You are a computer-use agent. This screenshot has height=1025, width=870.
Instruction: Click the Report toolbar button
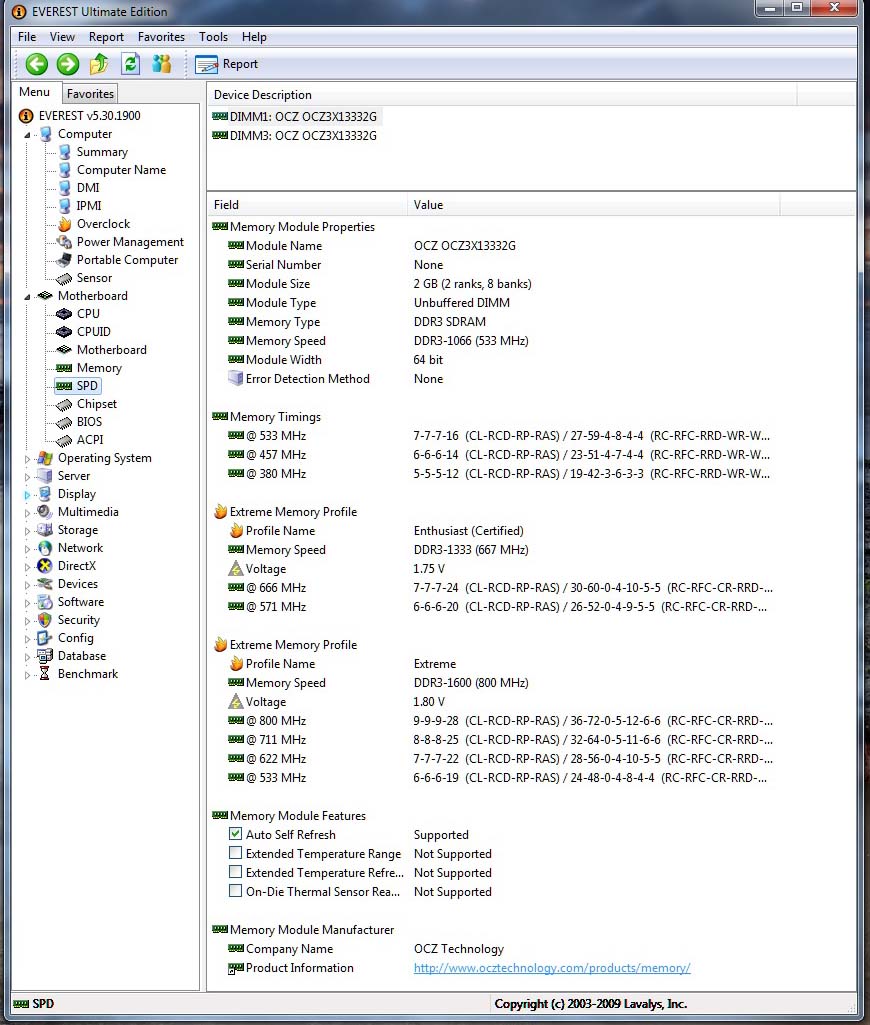pyautogui.click(x=227, y=64)
